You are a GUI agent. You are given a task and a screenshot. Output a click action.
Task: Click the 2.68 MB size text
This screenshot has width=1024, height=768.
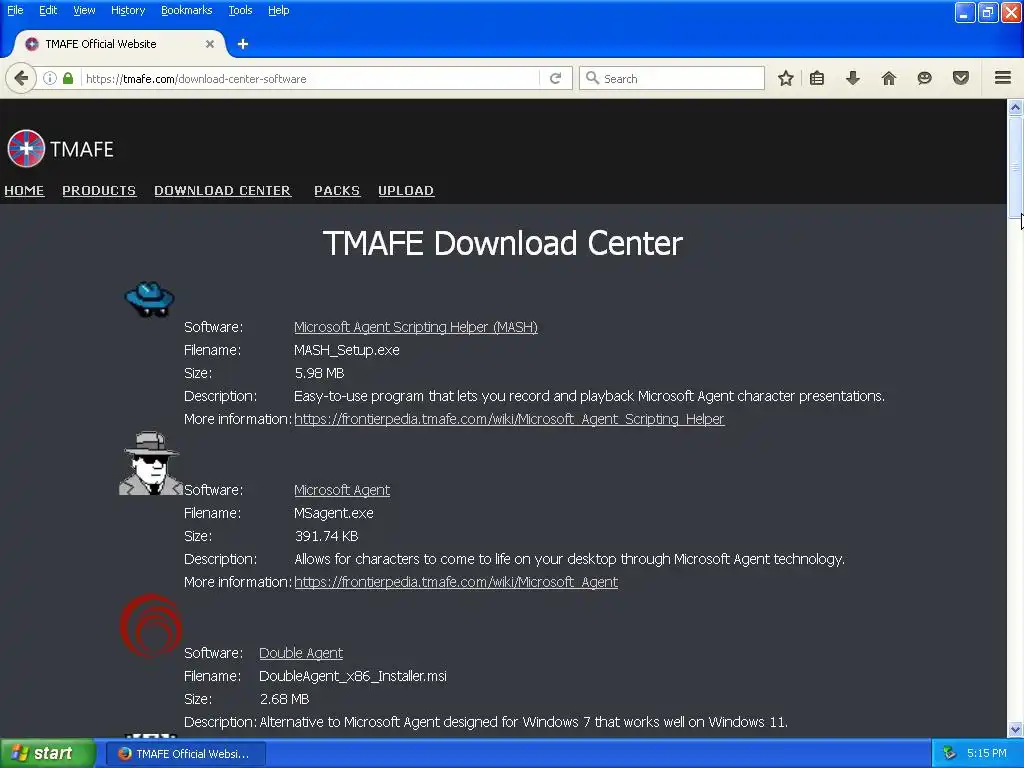coord(285,699)
